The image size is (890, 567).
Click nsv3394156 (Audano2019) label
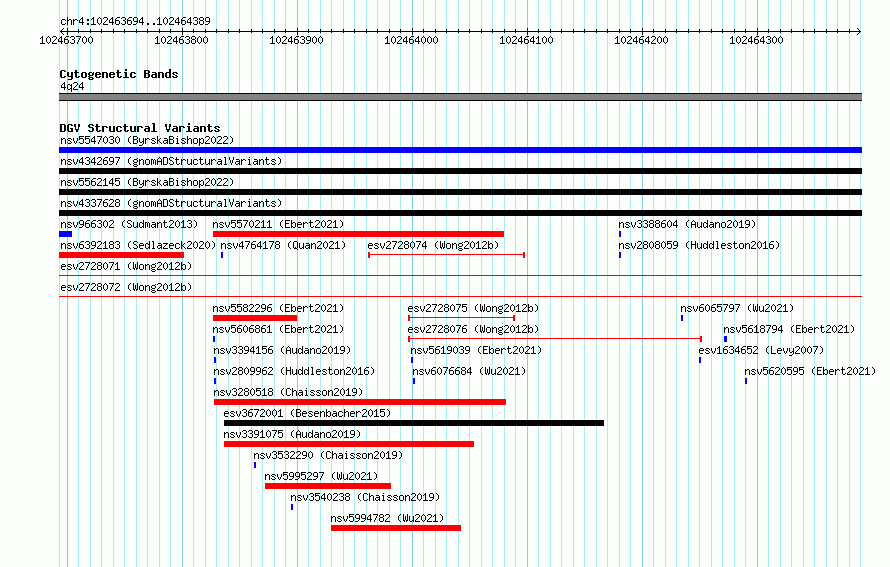[x=282, y=350]
